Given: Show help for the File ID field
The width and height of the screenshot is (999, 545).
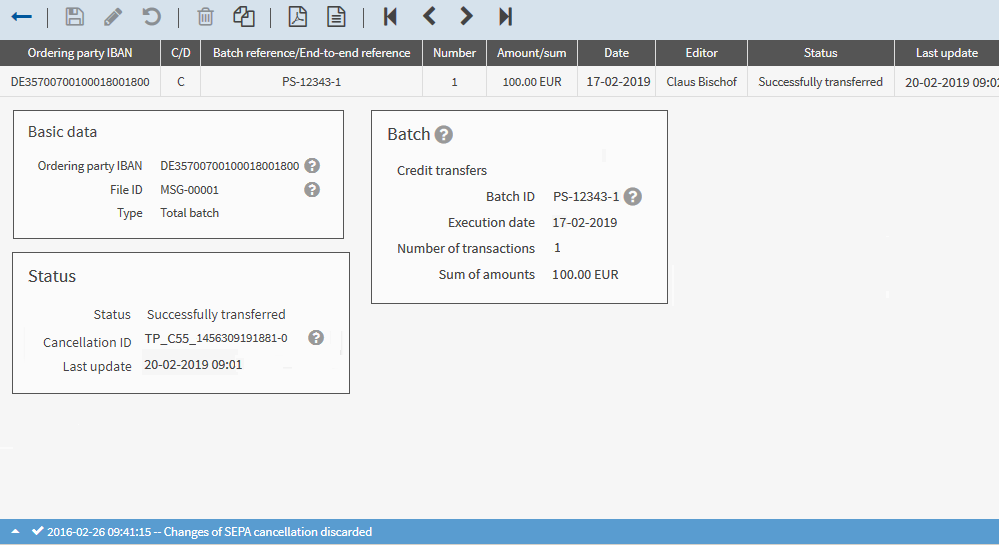Looking at the screenshot, I should (x=312, y=189).
